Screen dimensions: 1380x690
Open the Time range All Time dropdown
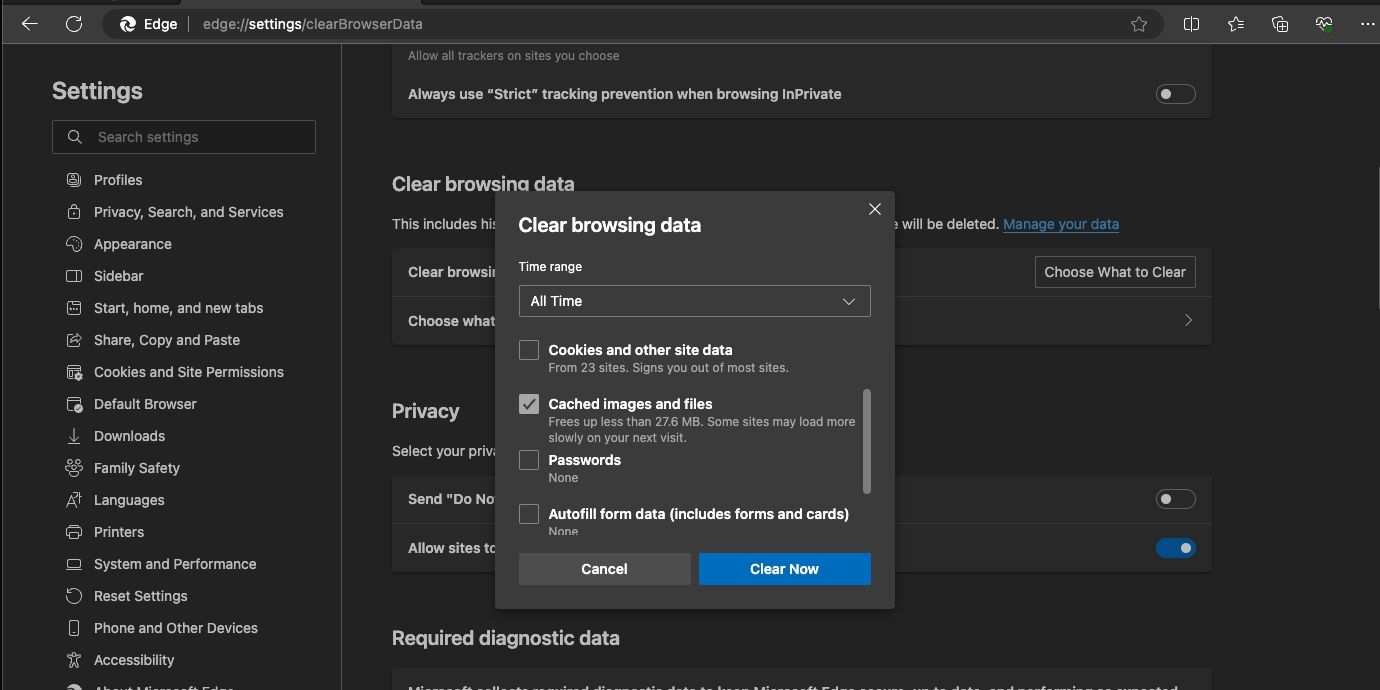tap(694, 301)
